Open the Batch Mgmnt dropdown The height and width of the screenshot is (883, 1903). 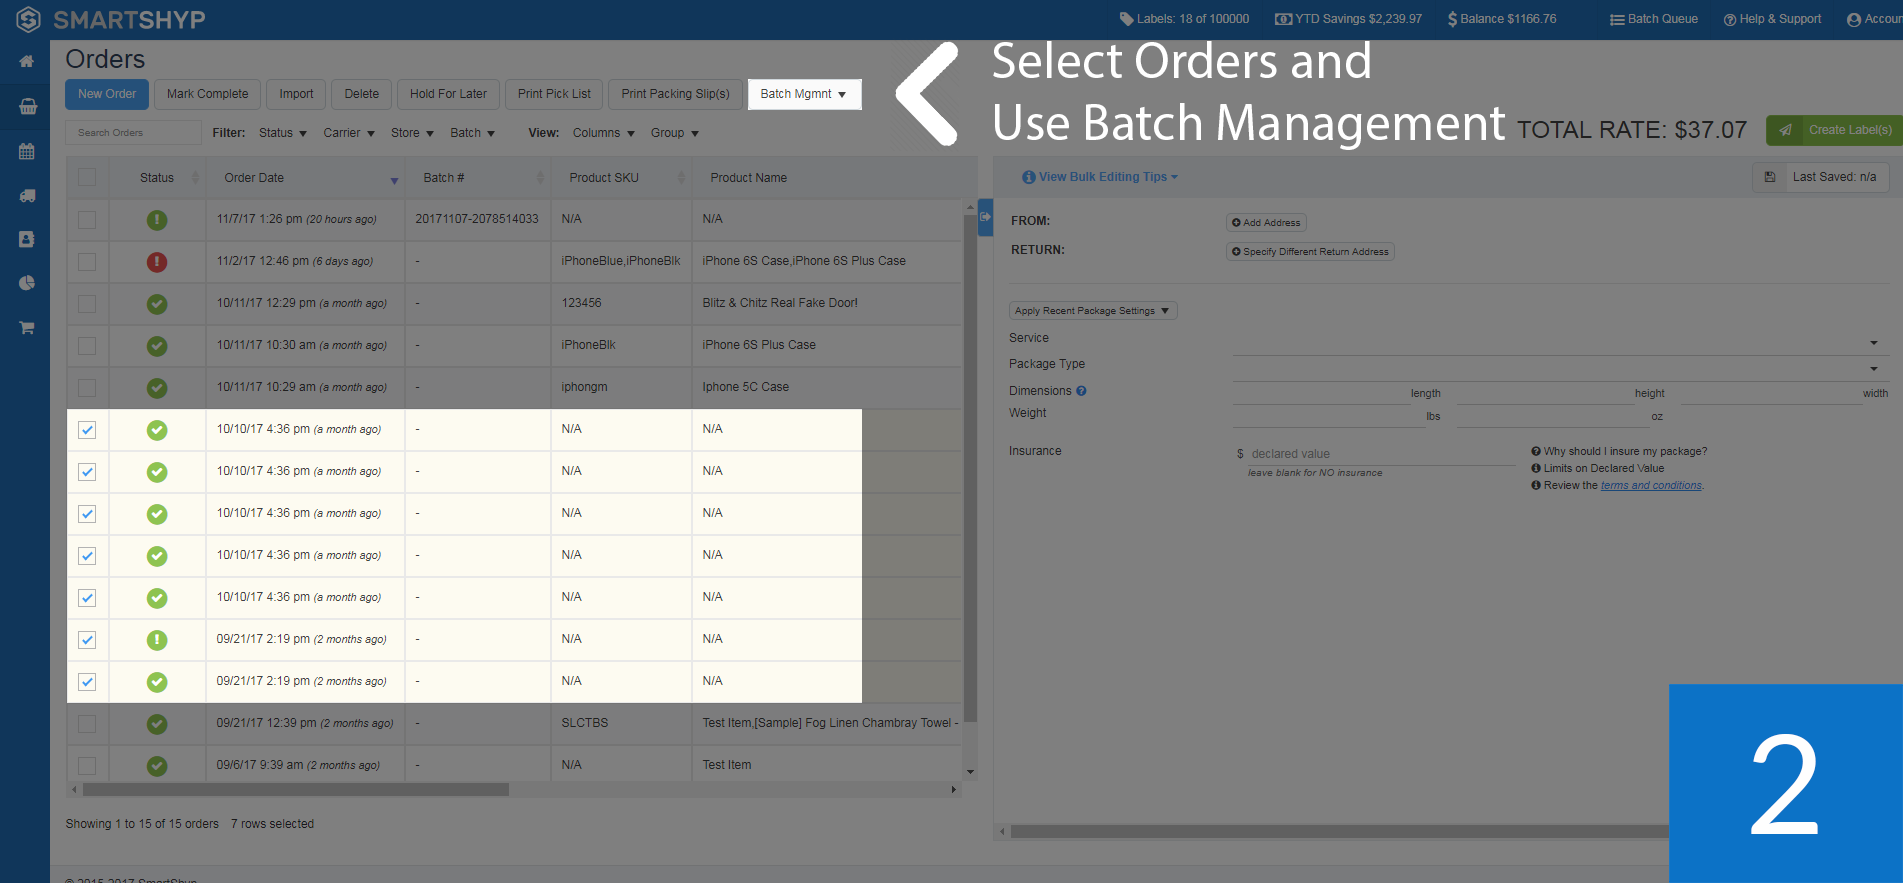tap(804, 94)
